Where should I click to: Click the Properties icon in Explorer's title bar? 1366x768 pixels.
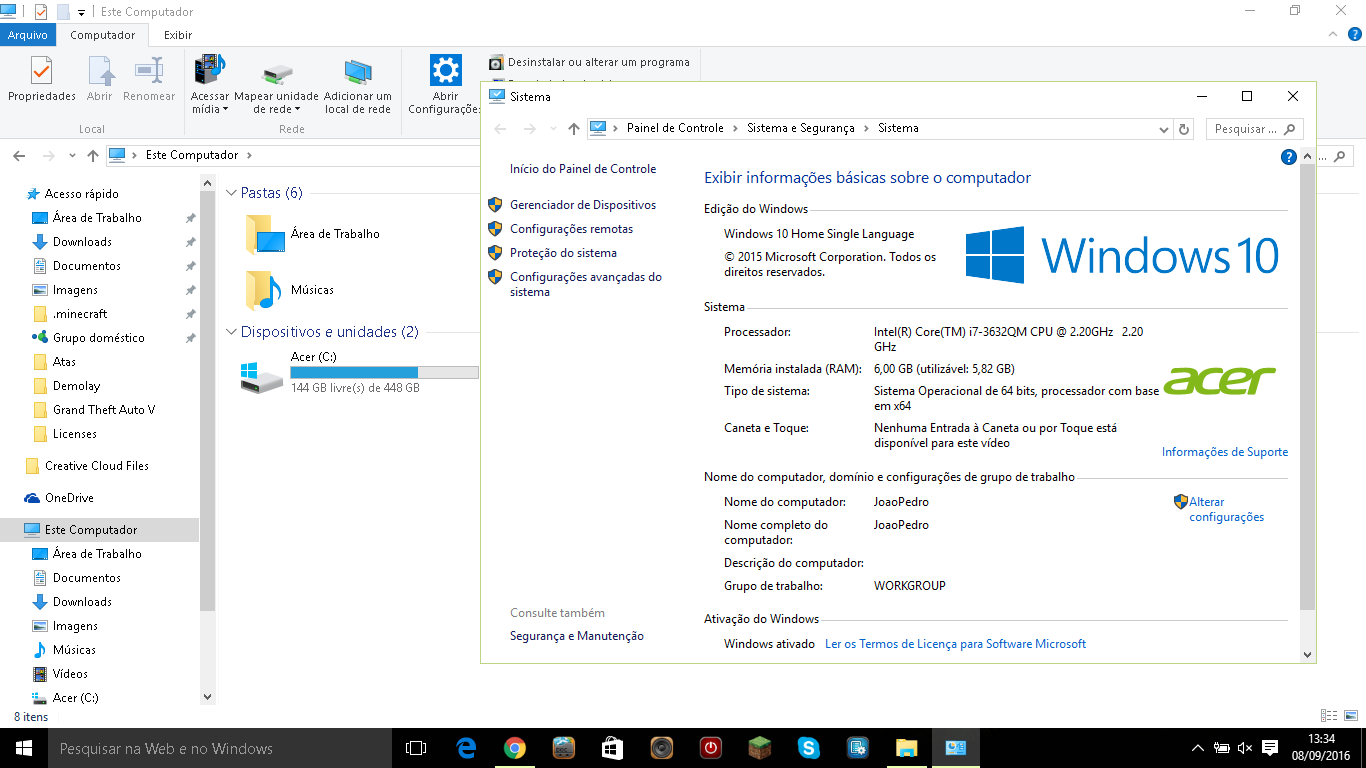click(41, 12)
